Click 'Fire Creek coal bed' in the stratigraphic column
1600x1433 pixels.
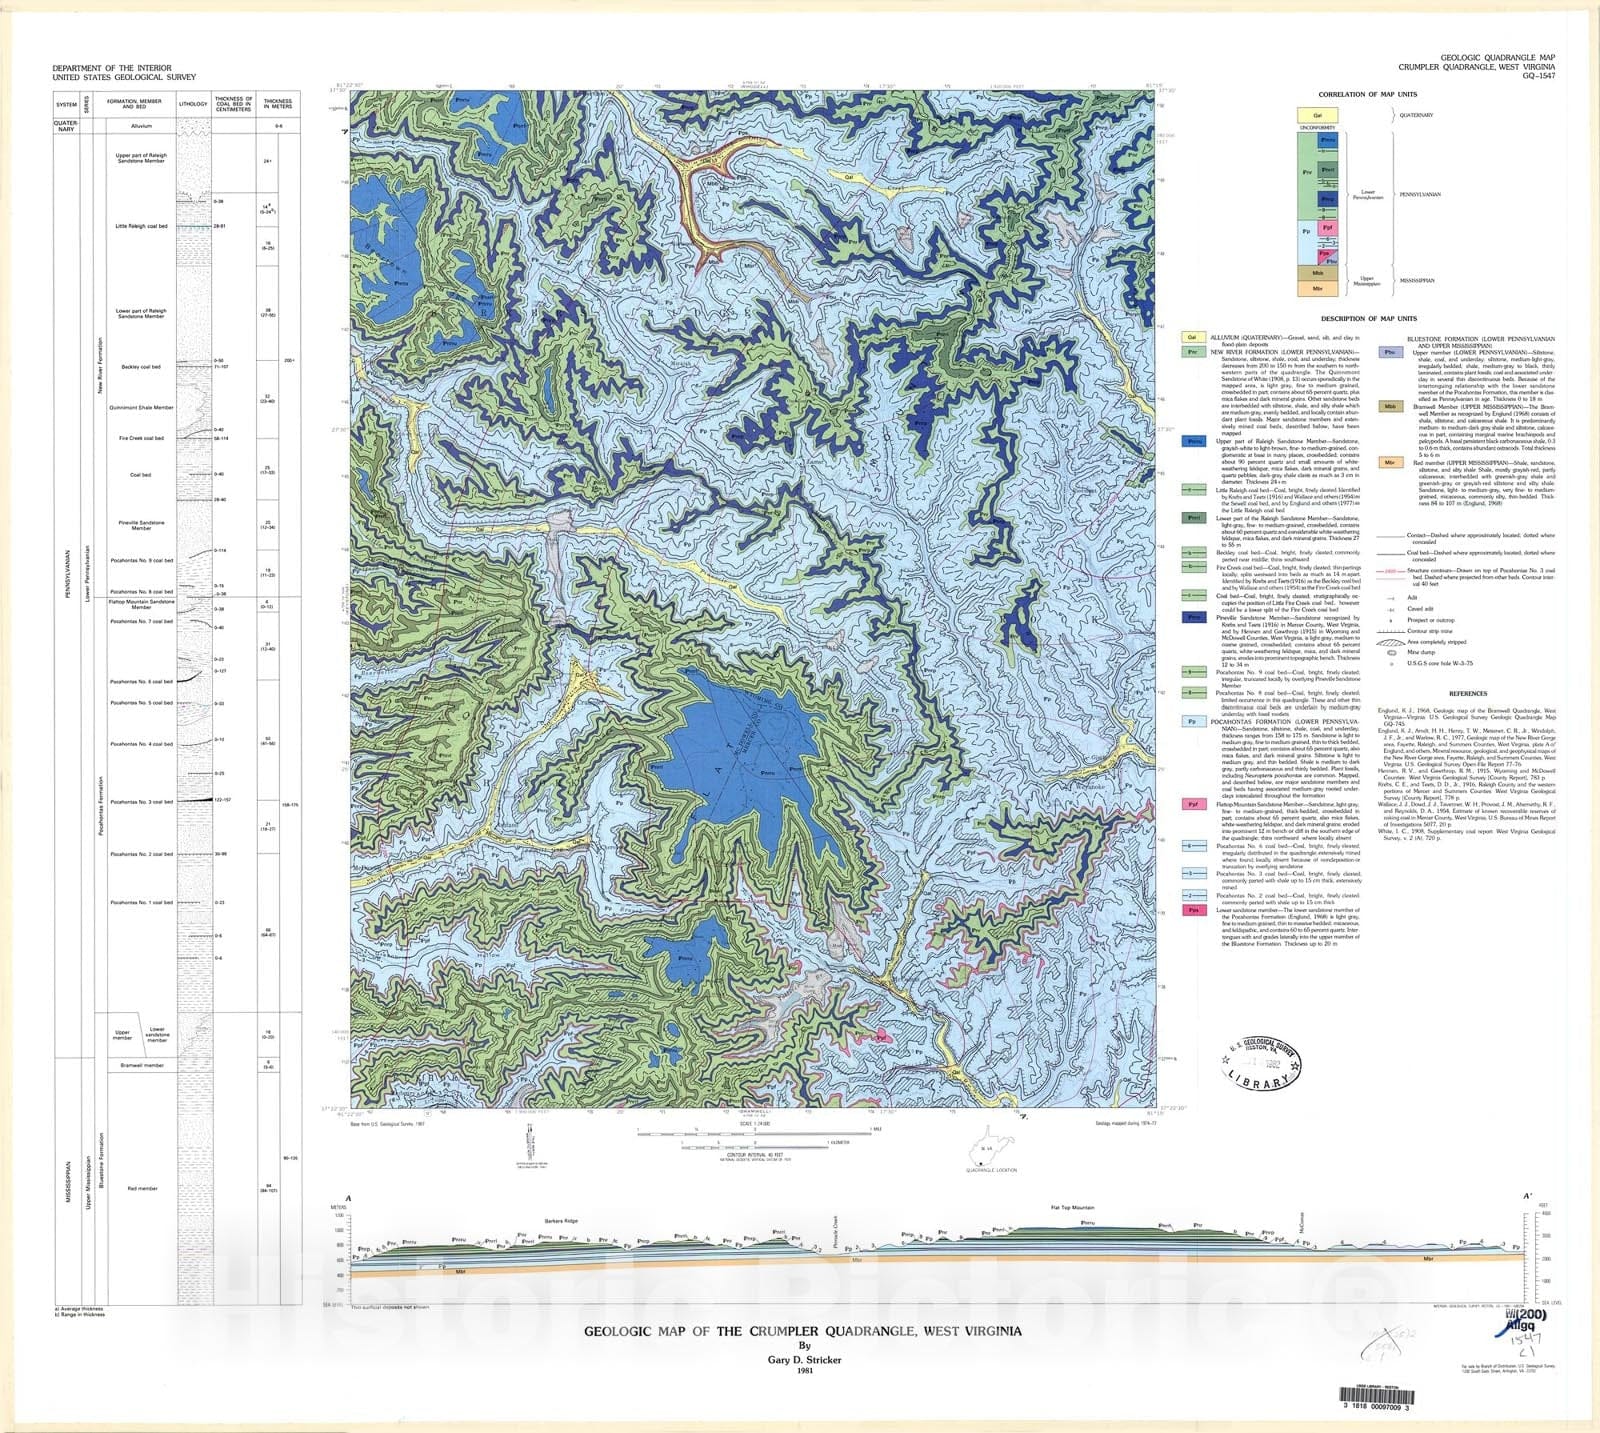coord(141,438)
